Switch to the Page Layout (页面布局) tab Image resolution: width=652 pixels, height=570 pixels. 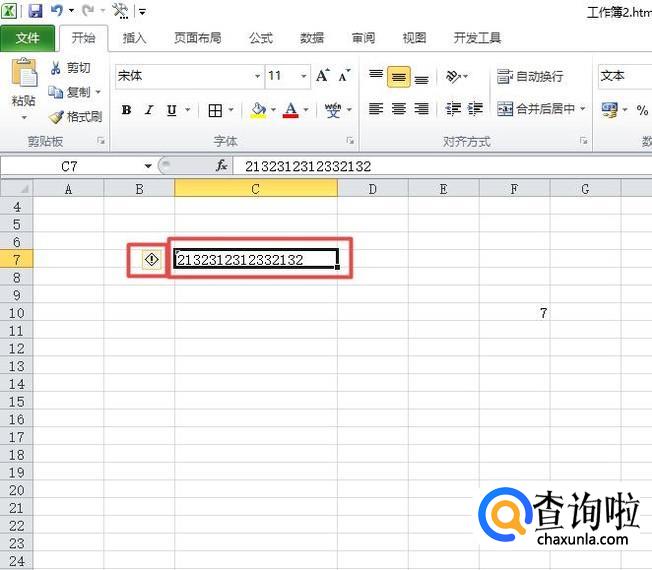(198, 38)
